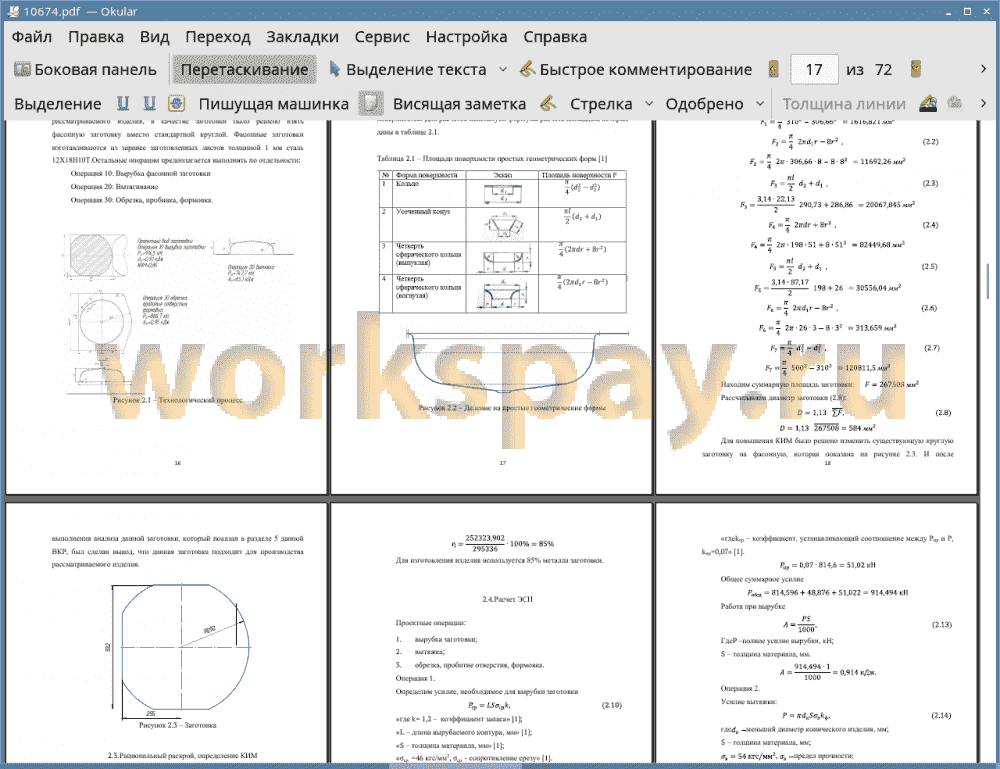Open the Справка menu
Viewport: 1000px width, 769px height.
click(555, 37)
